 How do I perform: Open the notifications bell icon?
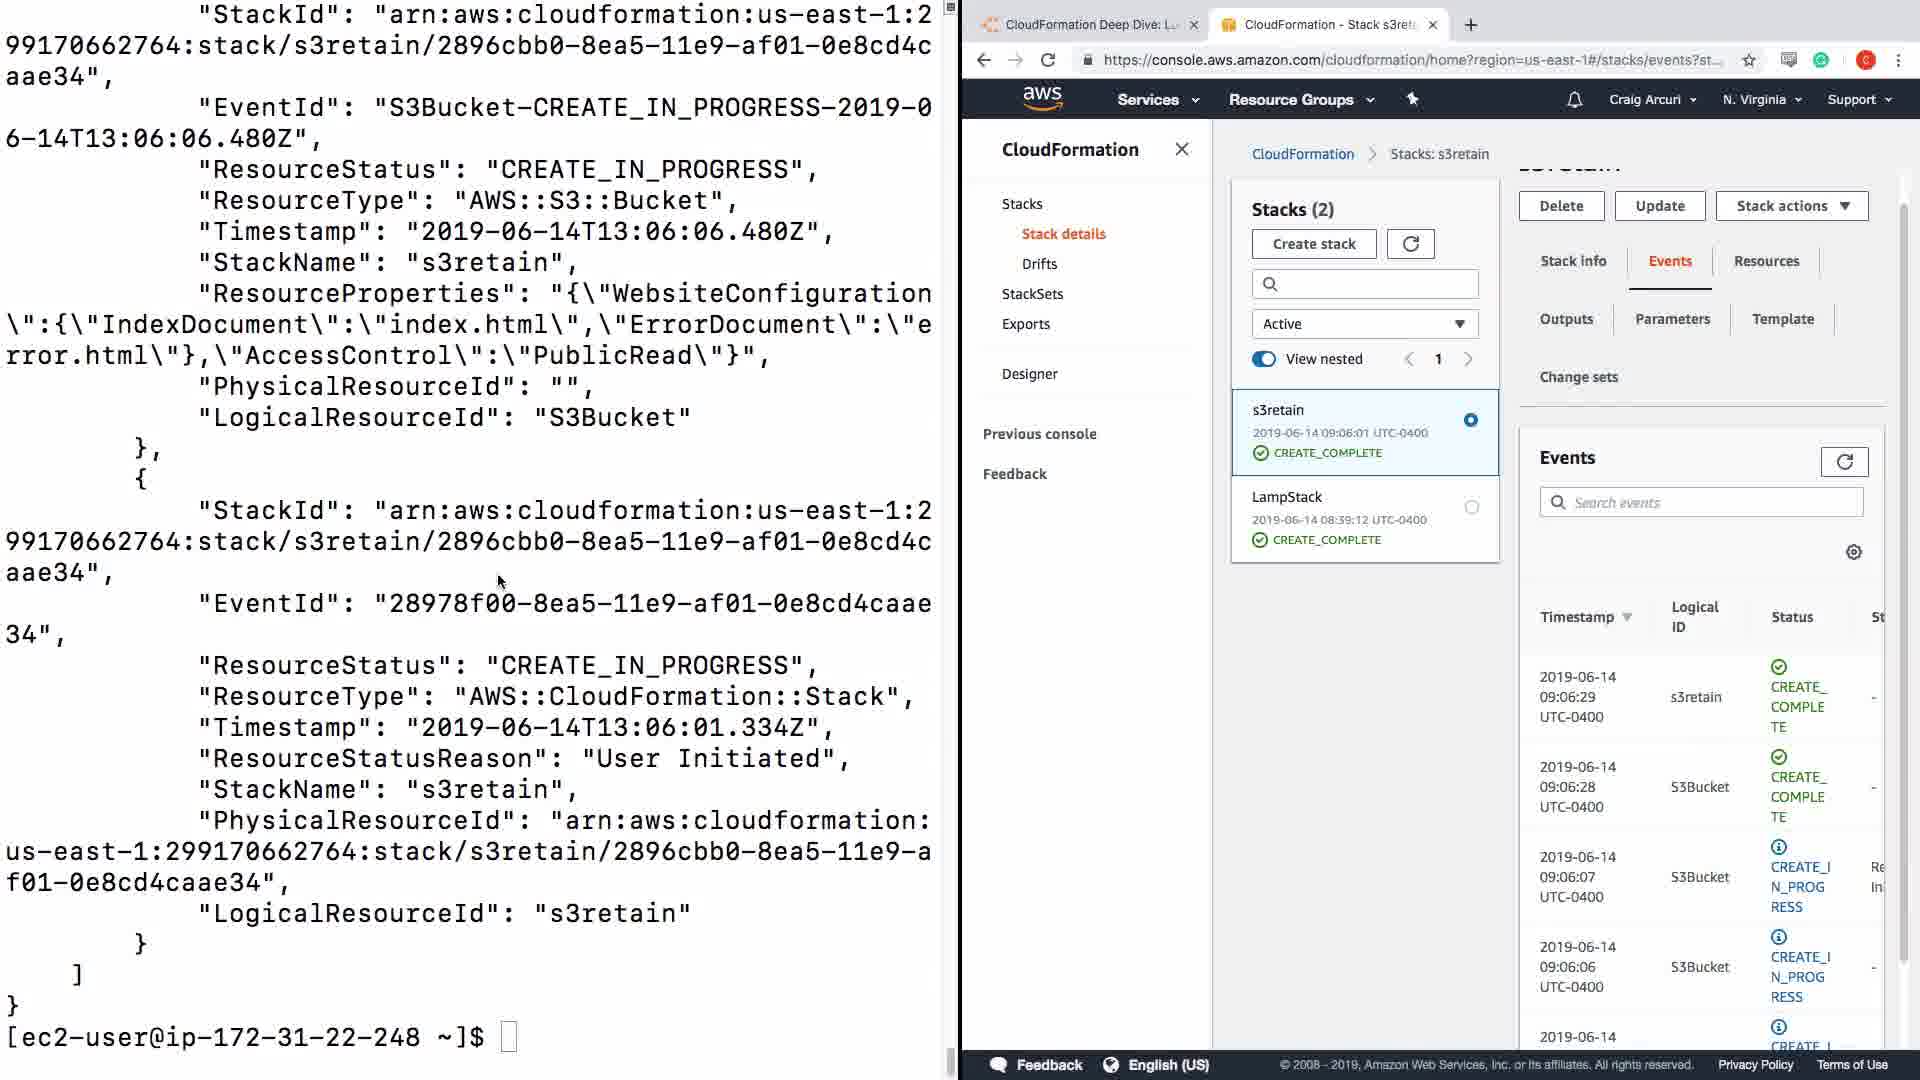click(x=1574, y=100)
